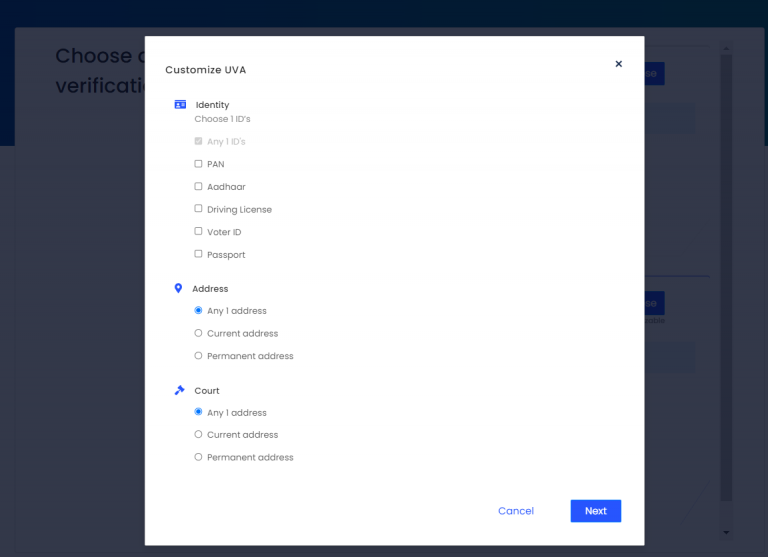768x557 pixels.
Task: Toggle the Any 1 ID's checkbox
Action: coord(198,141)
